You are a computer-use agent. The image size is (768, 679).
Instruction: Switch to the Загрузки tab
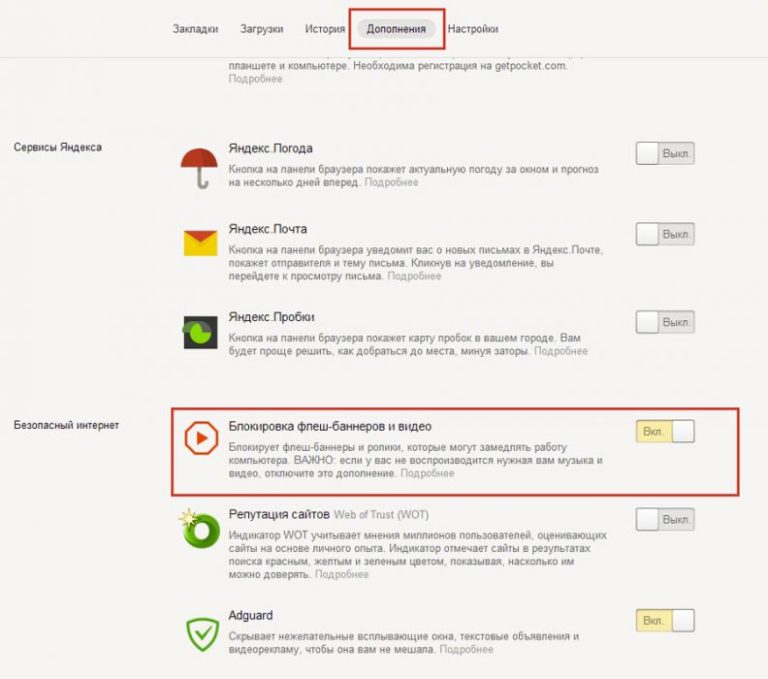tap(262, 29)
